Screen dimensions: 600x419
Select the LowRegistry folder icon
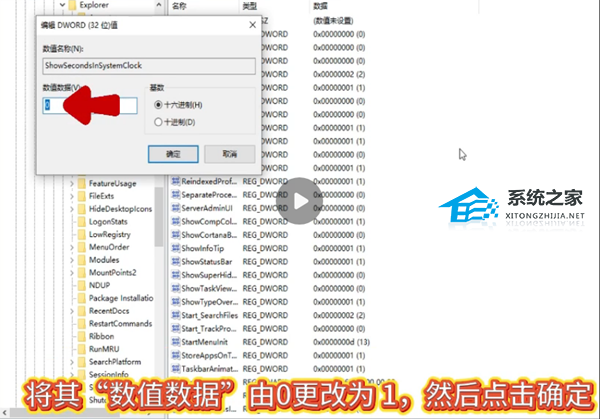tap(82, 234)
